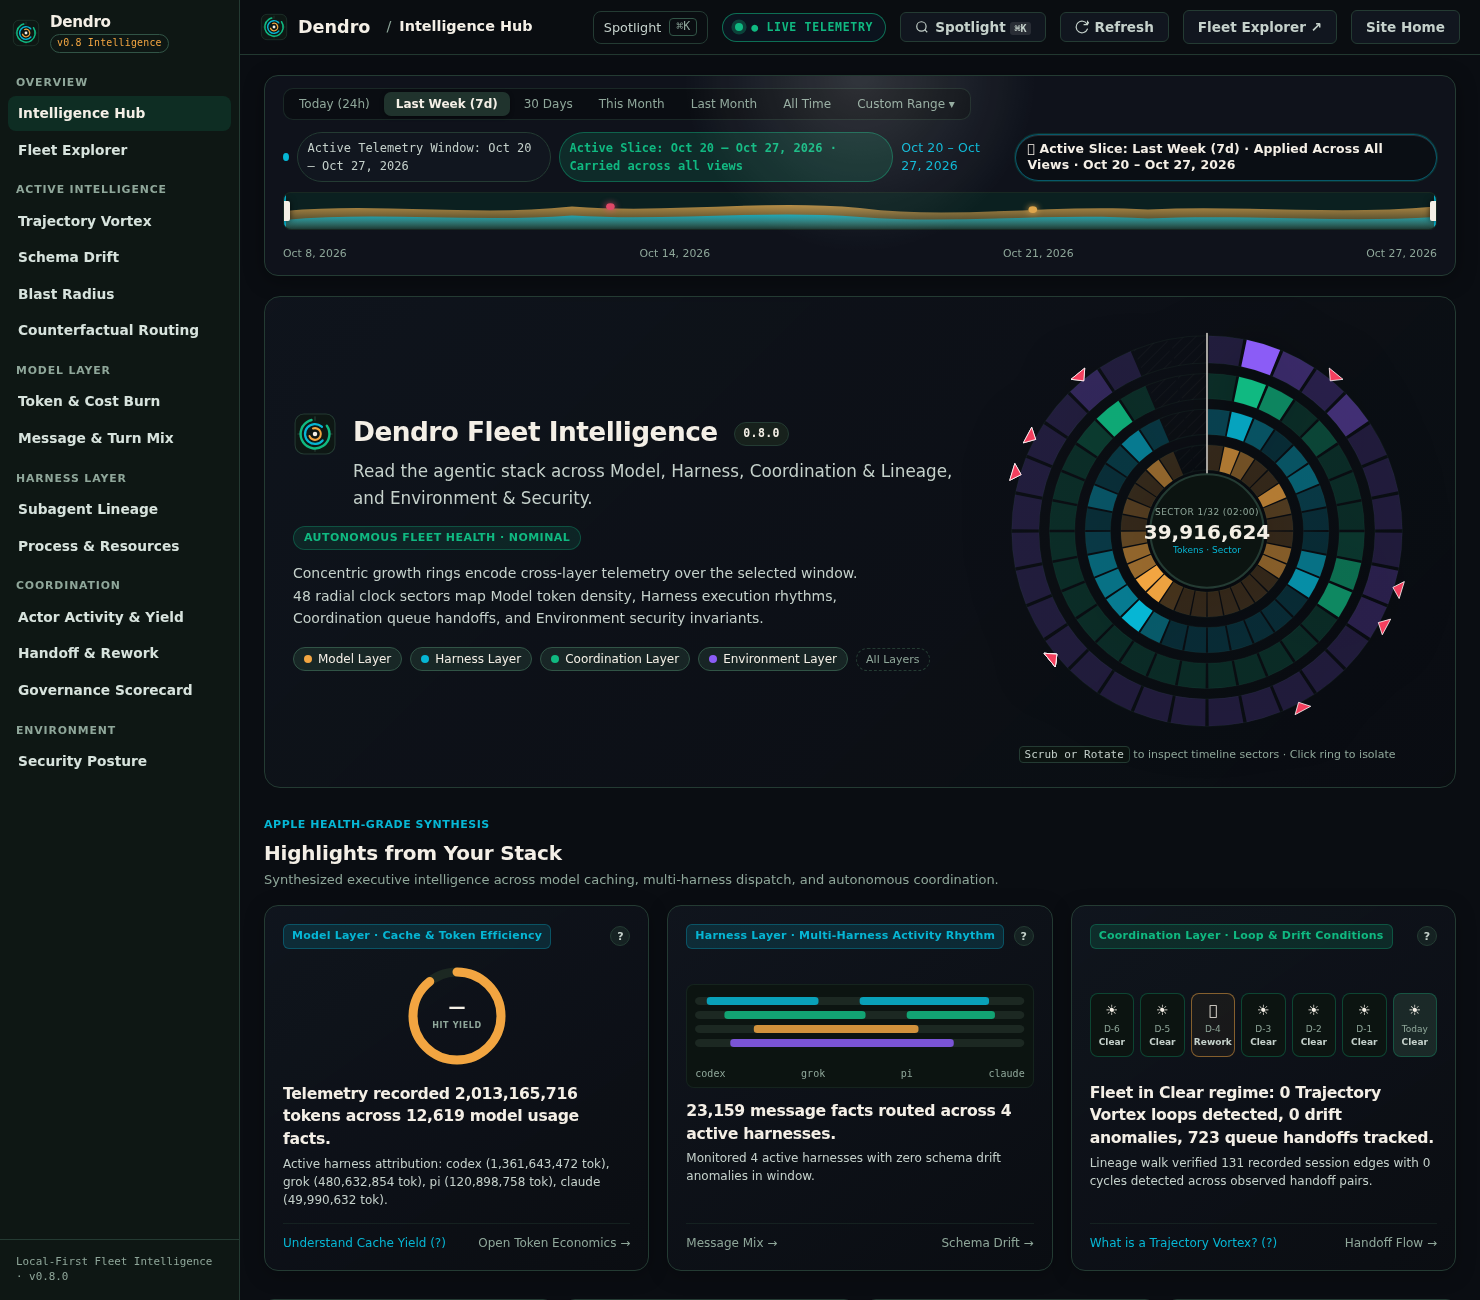Image resolution: width=1480 pixels, height=1300 pixels.
Task: Follow the Open Token Economics link
Action: coord(554,1243)
